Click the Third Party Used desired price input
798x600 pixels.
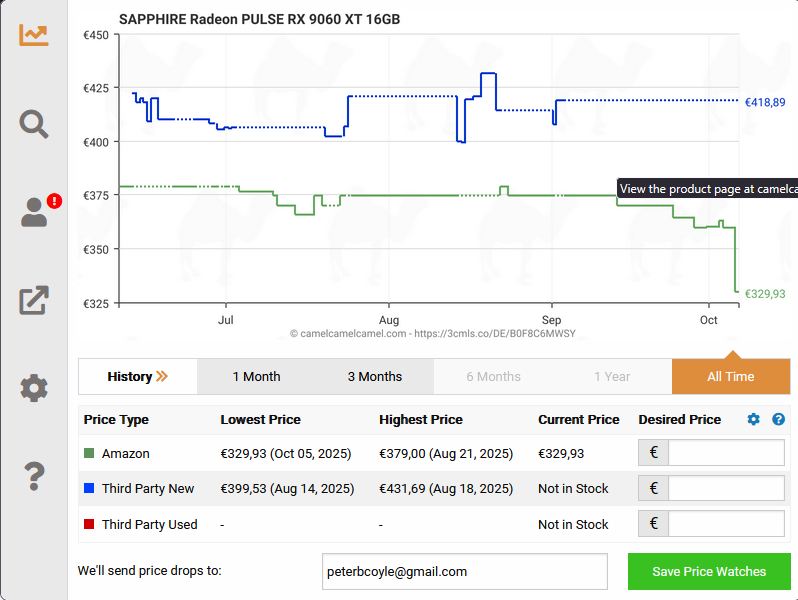(x=726, y=524)
